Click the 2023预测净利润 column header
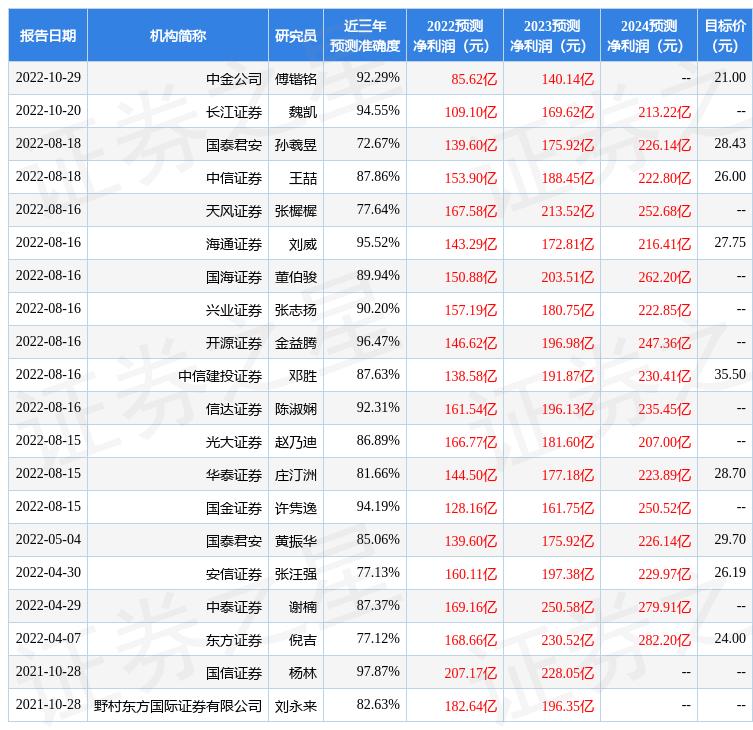The image size is (753, 730). pyautogui.click(x=552, y=36)
